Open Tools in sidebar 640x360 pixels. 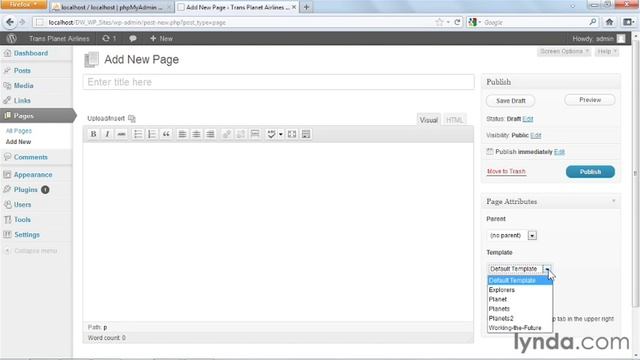22,220
